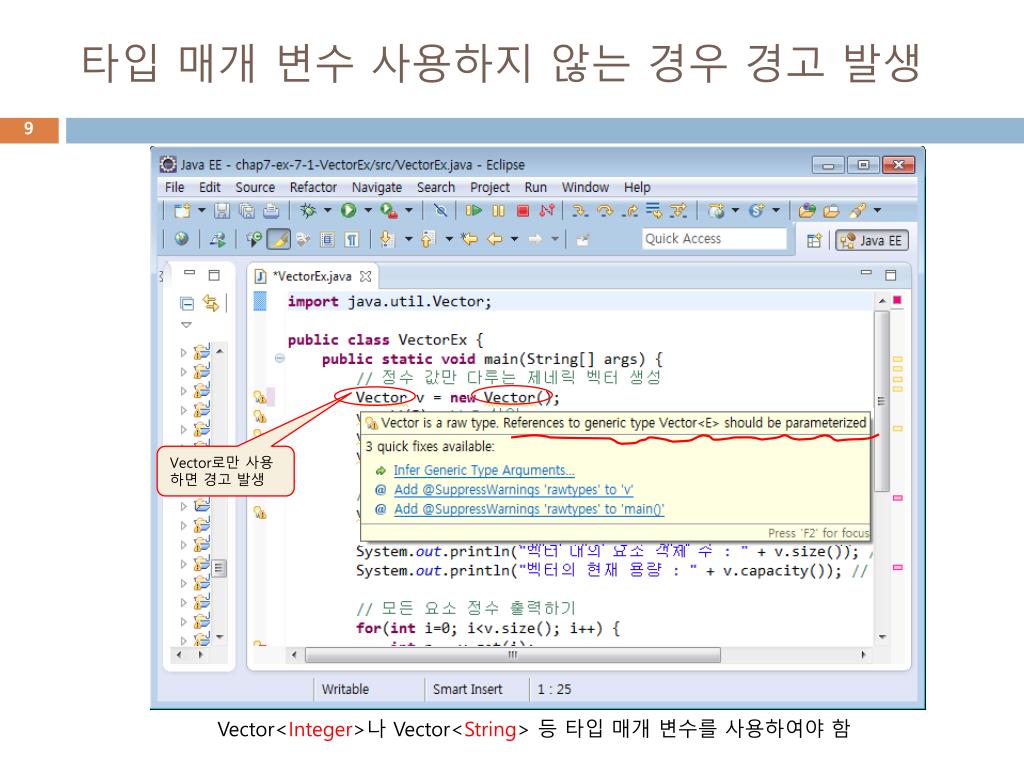The height and width of the screenshot is (768, 1024).
Task: Click the Disconnect debug icon
Action: pyautogui.click(x=547, y=210)
